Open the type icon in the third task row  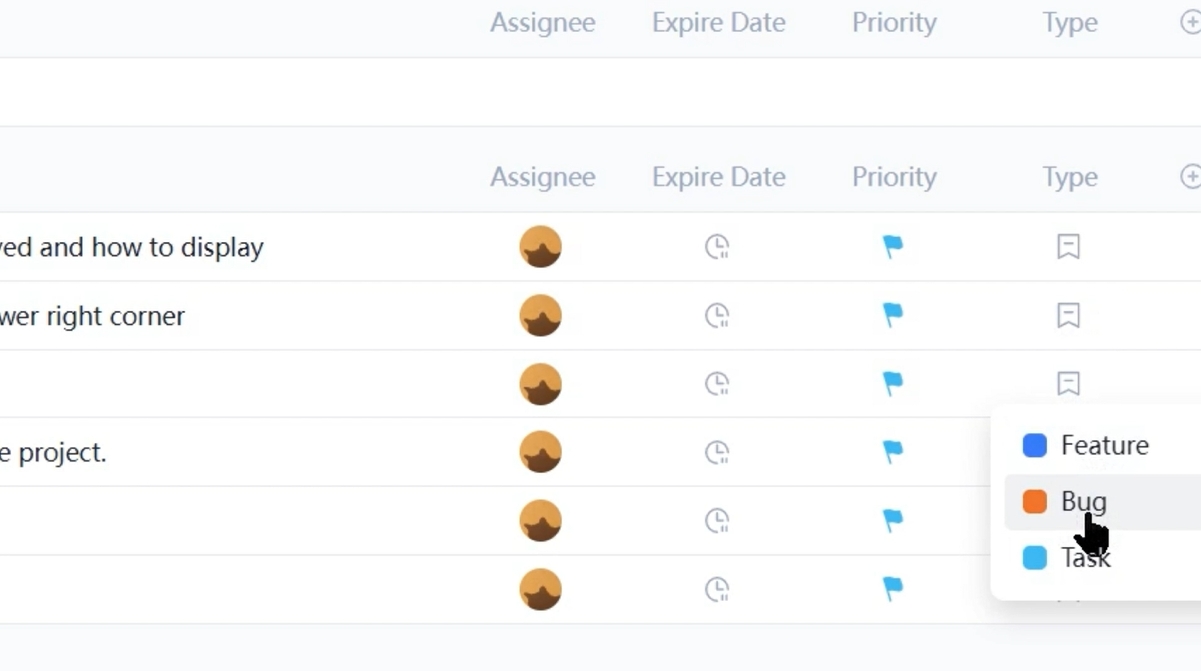[1068, 384]
